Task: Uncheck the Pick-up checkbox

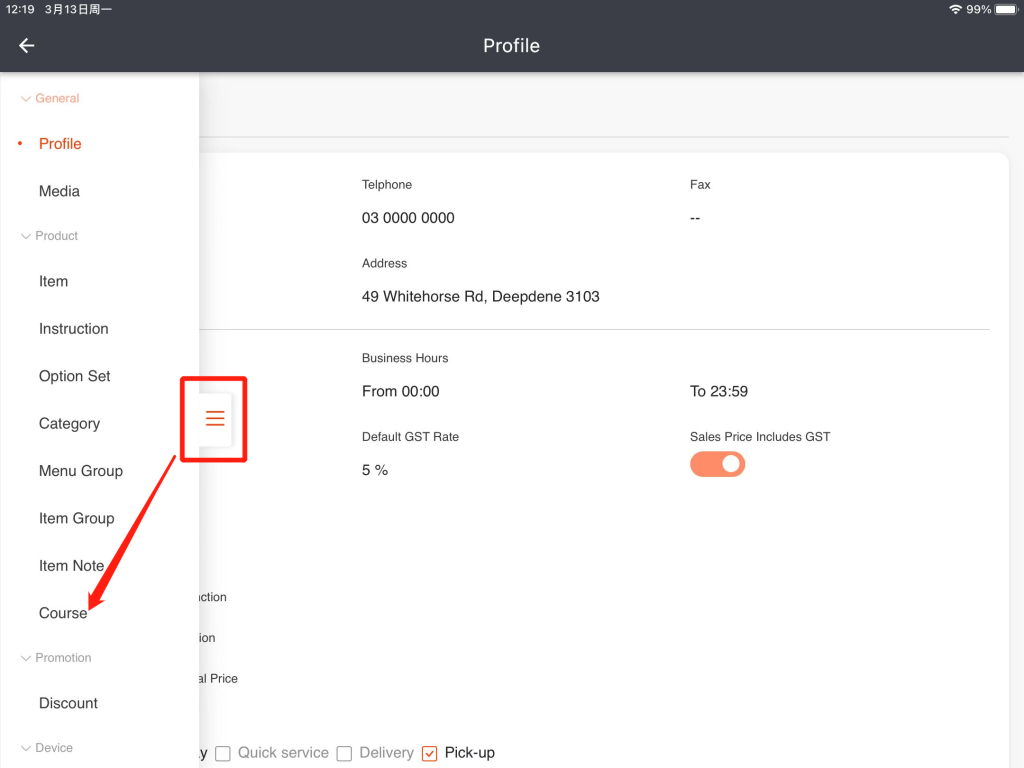Action: click(x=430, y=753)
